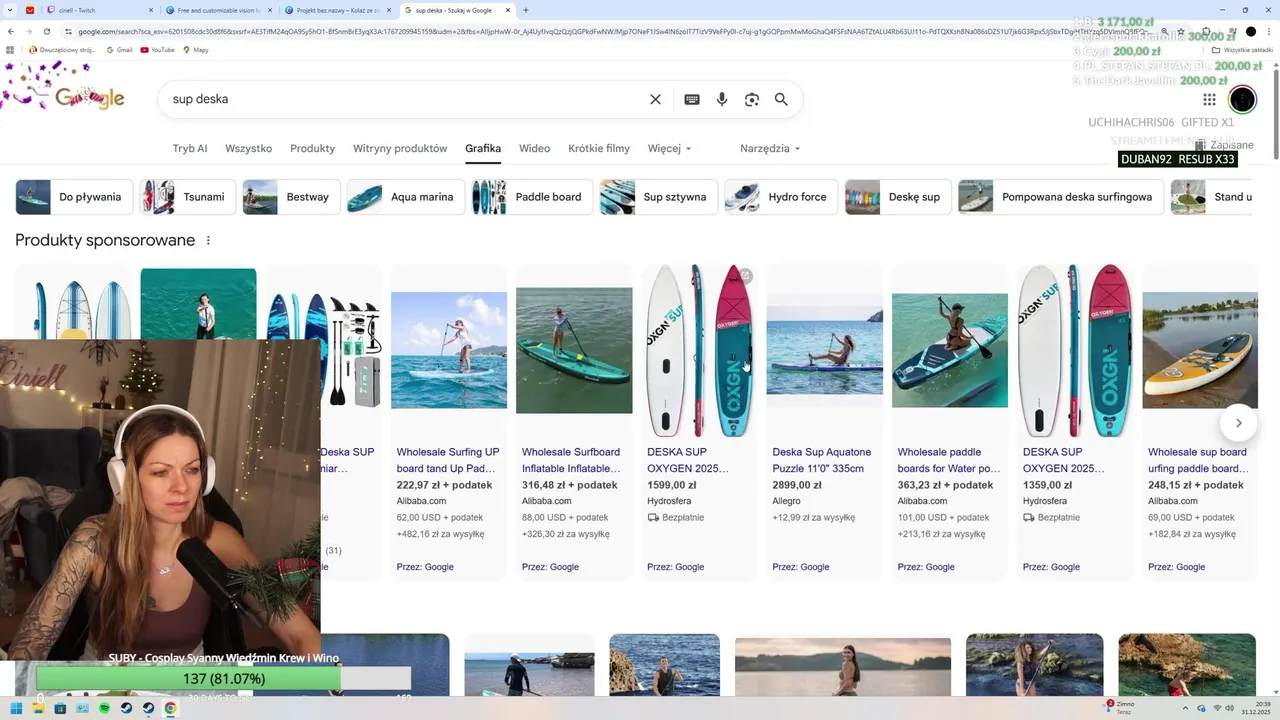1280x720 pixels.
Task: Open the Wi-Fi network icon in tray
Action: (1217, 708)
